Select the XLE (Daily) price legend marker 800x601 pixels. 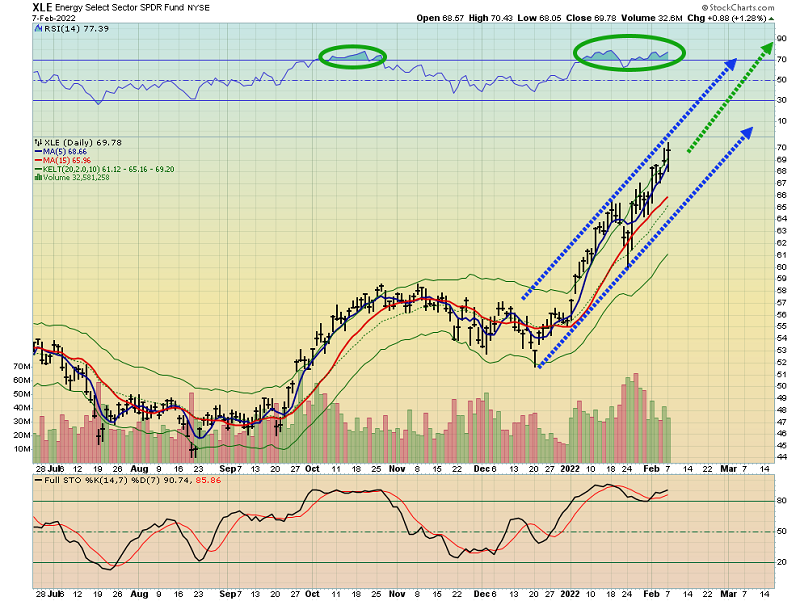pyautogui.click(x=38, y=143)
